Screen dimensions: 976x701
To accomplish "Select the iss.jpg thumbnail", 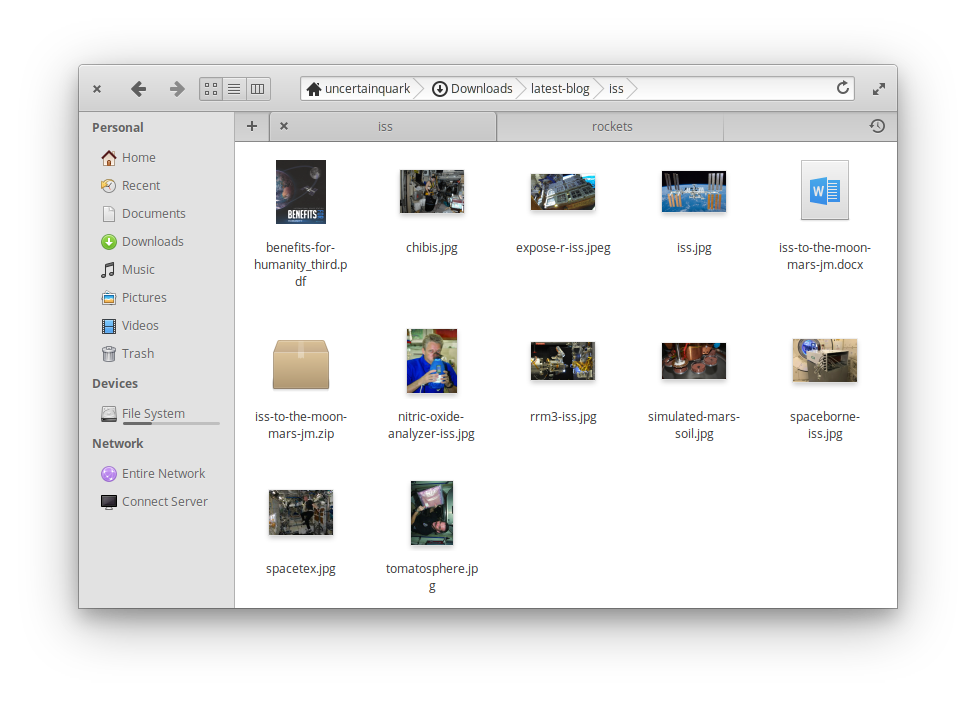I will click(x=694, y=191).
